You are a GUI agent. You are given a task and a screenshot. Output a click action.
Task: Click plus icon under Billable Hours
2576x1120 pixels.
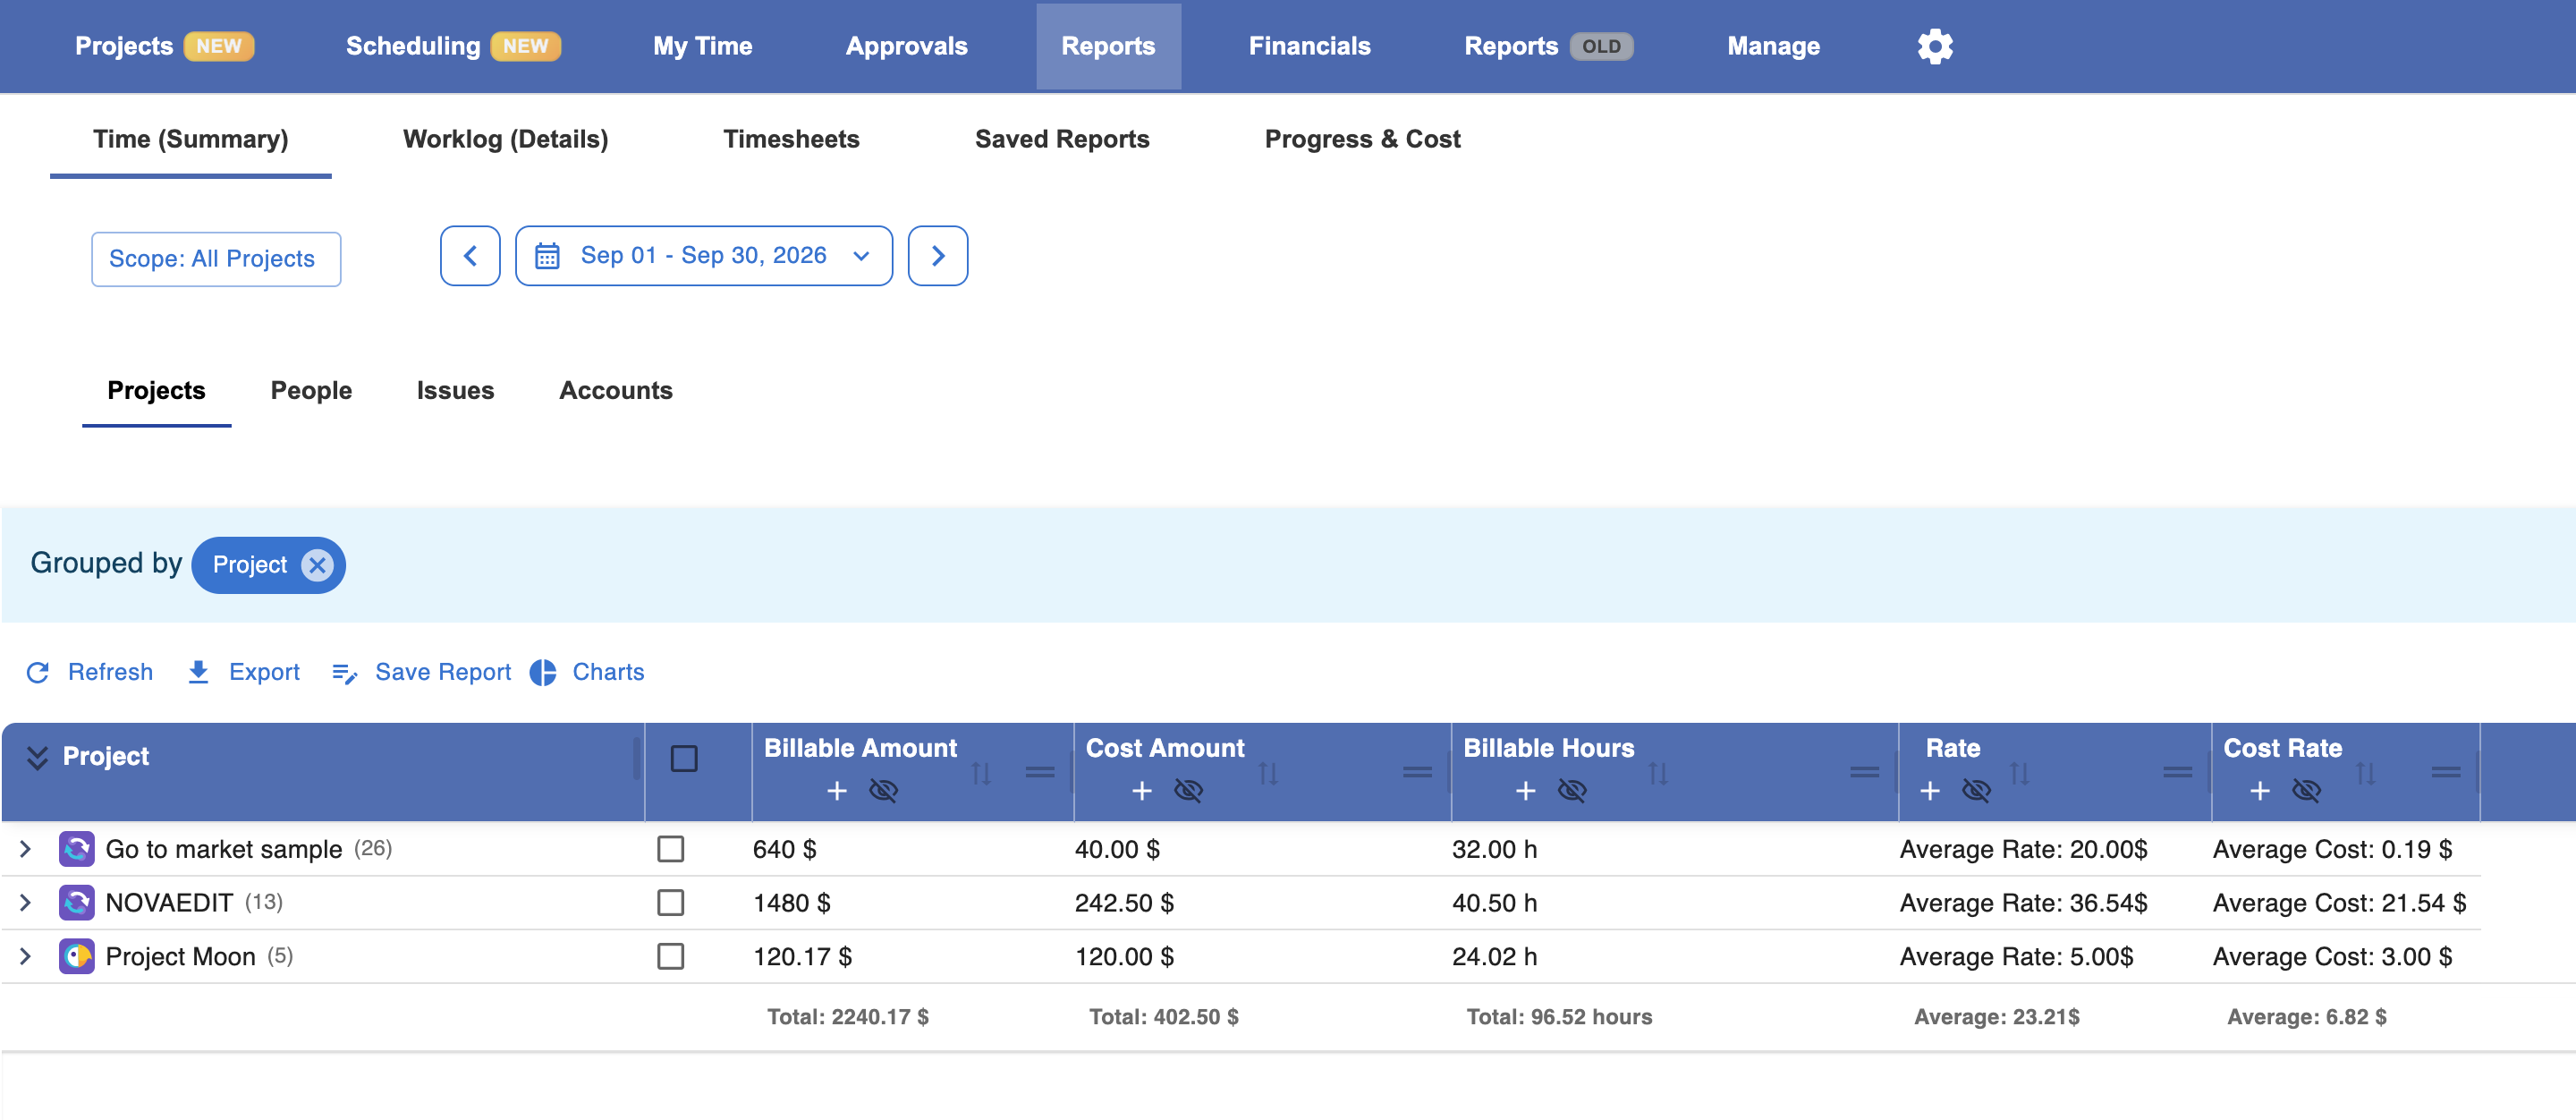coord(1526,791)
